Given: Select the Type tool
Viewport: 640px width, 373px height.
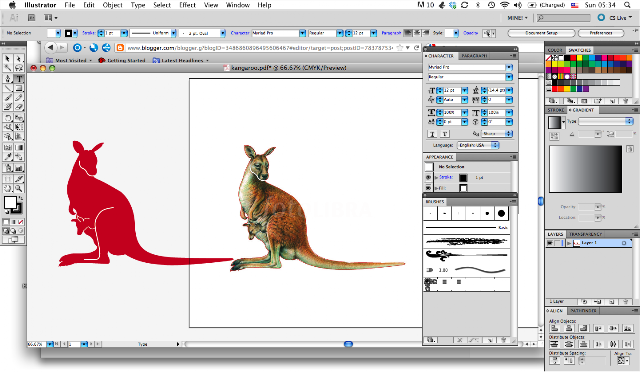Looking at the screenshot, I should point(19,79).
